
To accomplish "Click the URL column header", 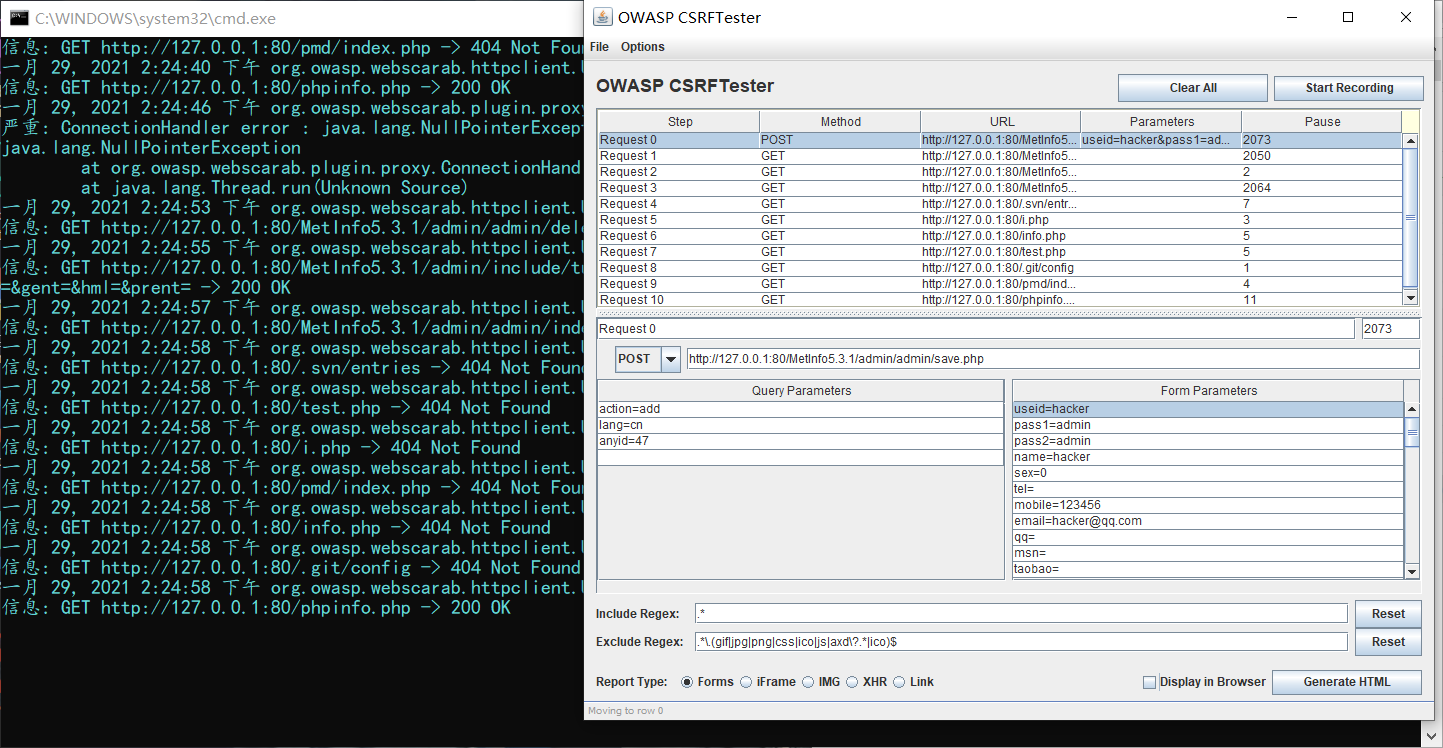I will tap(1000, 122).
